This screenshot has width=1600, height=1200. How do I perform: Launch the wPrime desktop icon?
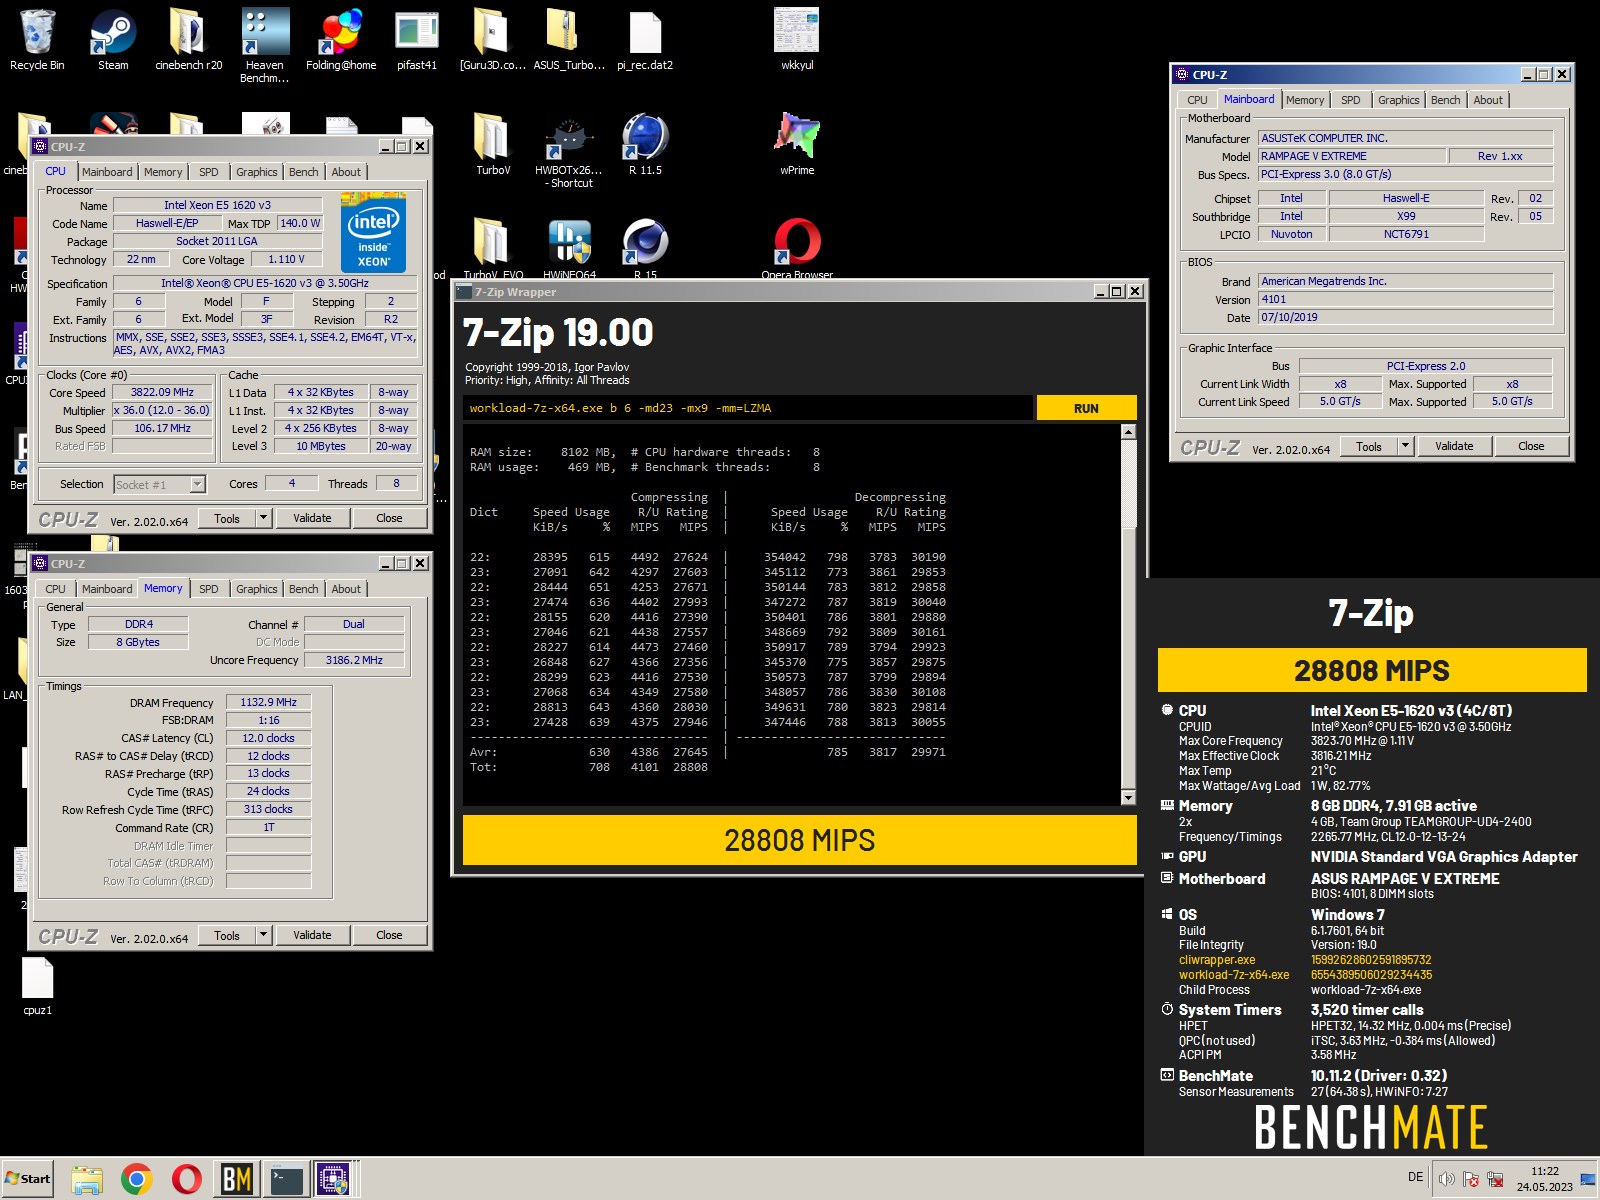797,145
